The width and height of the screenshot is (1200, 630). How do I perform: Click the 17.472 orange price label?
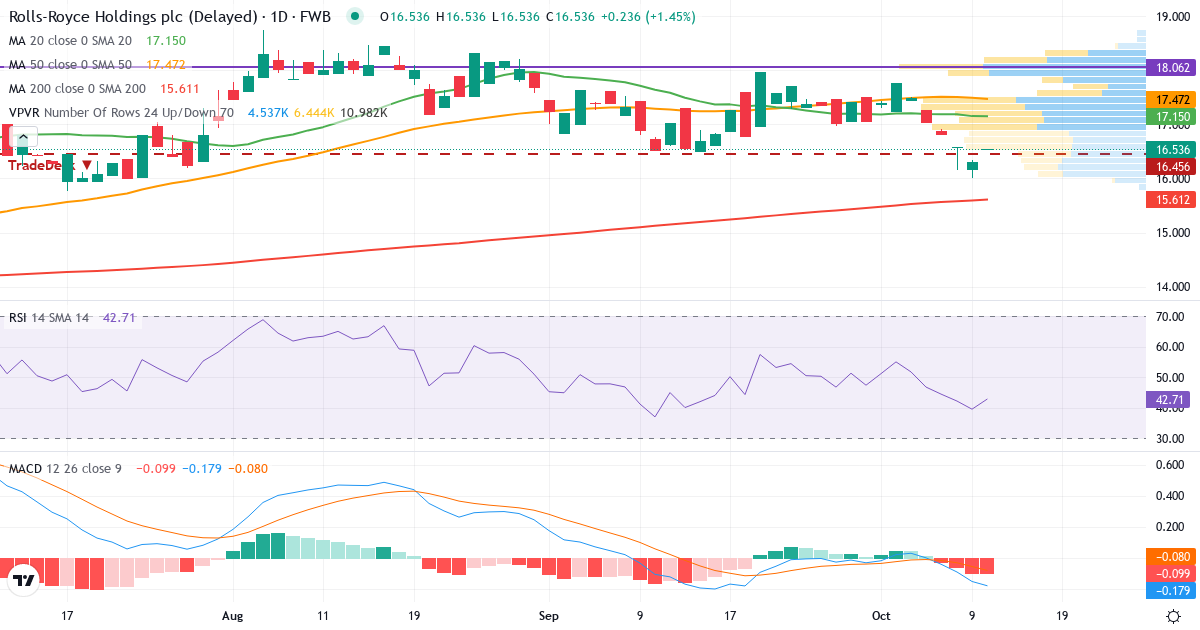1171,100
